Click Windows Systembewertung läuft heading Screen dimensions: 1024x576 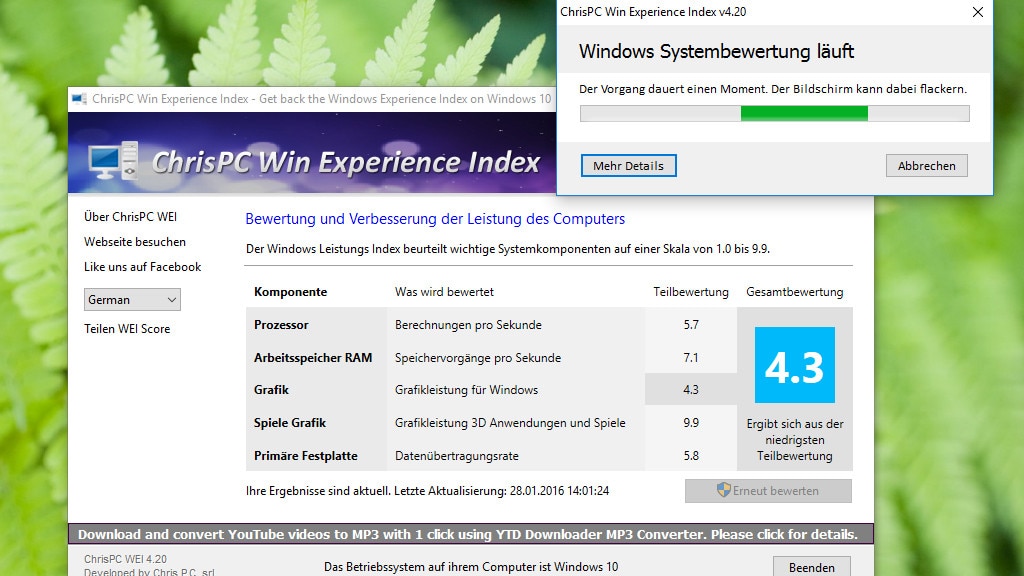[716, 51]
